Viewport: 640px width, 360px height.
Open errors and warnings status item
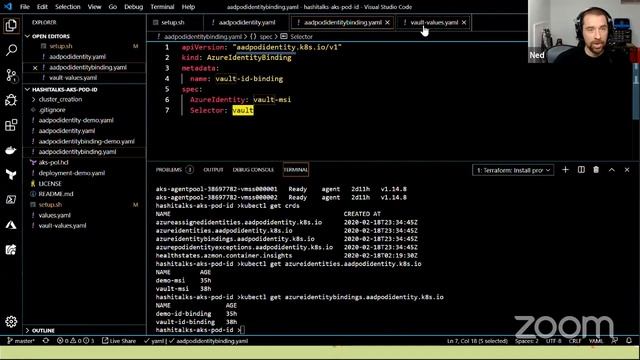tap(76, 341)
